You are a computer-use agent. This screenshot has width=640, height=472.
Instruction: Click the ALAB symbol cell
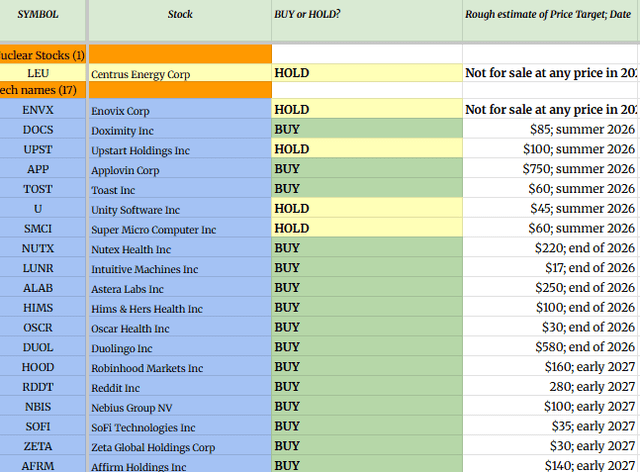pos(42,287)
